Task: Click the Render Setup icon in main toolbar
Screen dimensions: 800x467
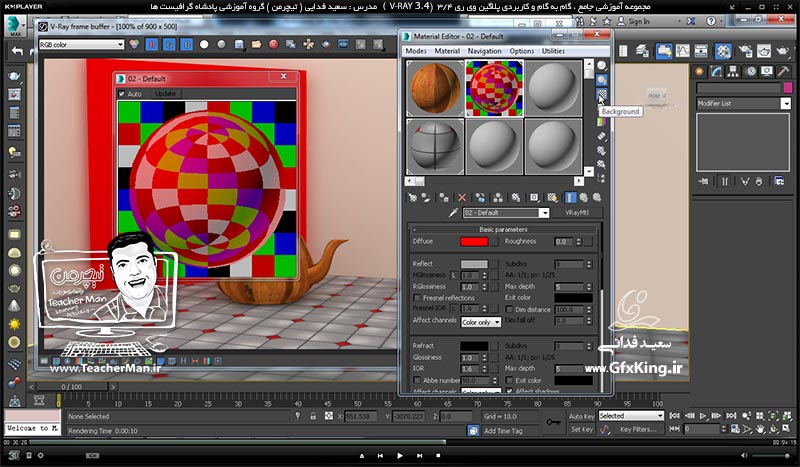Action: point(745,51)
